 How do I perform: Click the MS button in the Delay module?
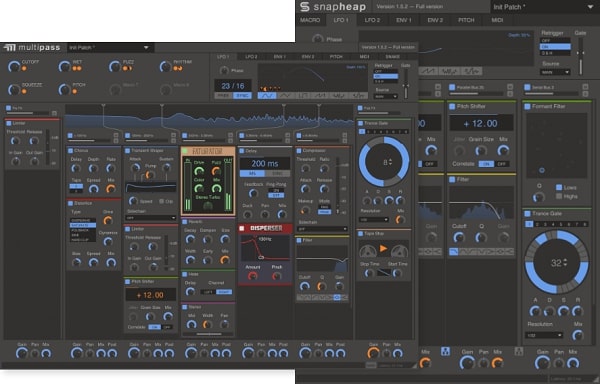(x=252, y=174)
